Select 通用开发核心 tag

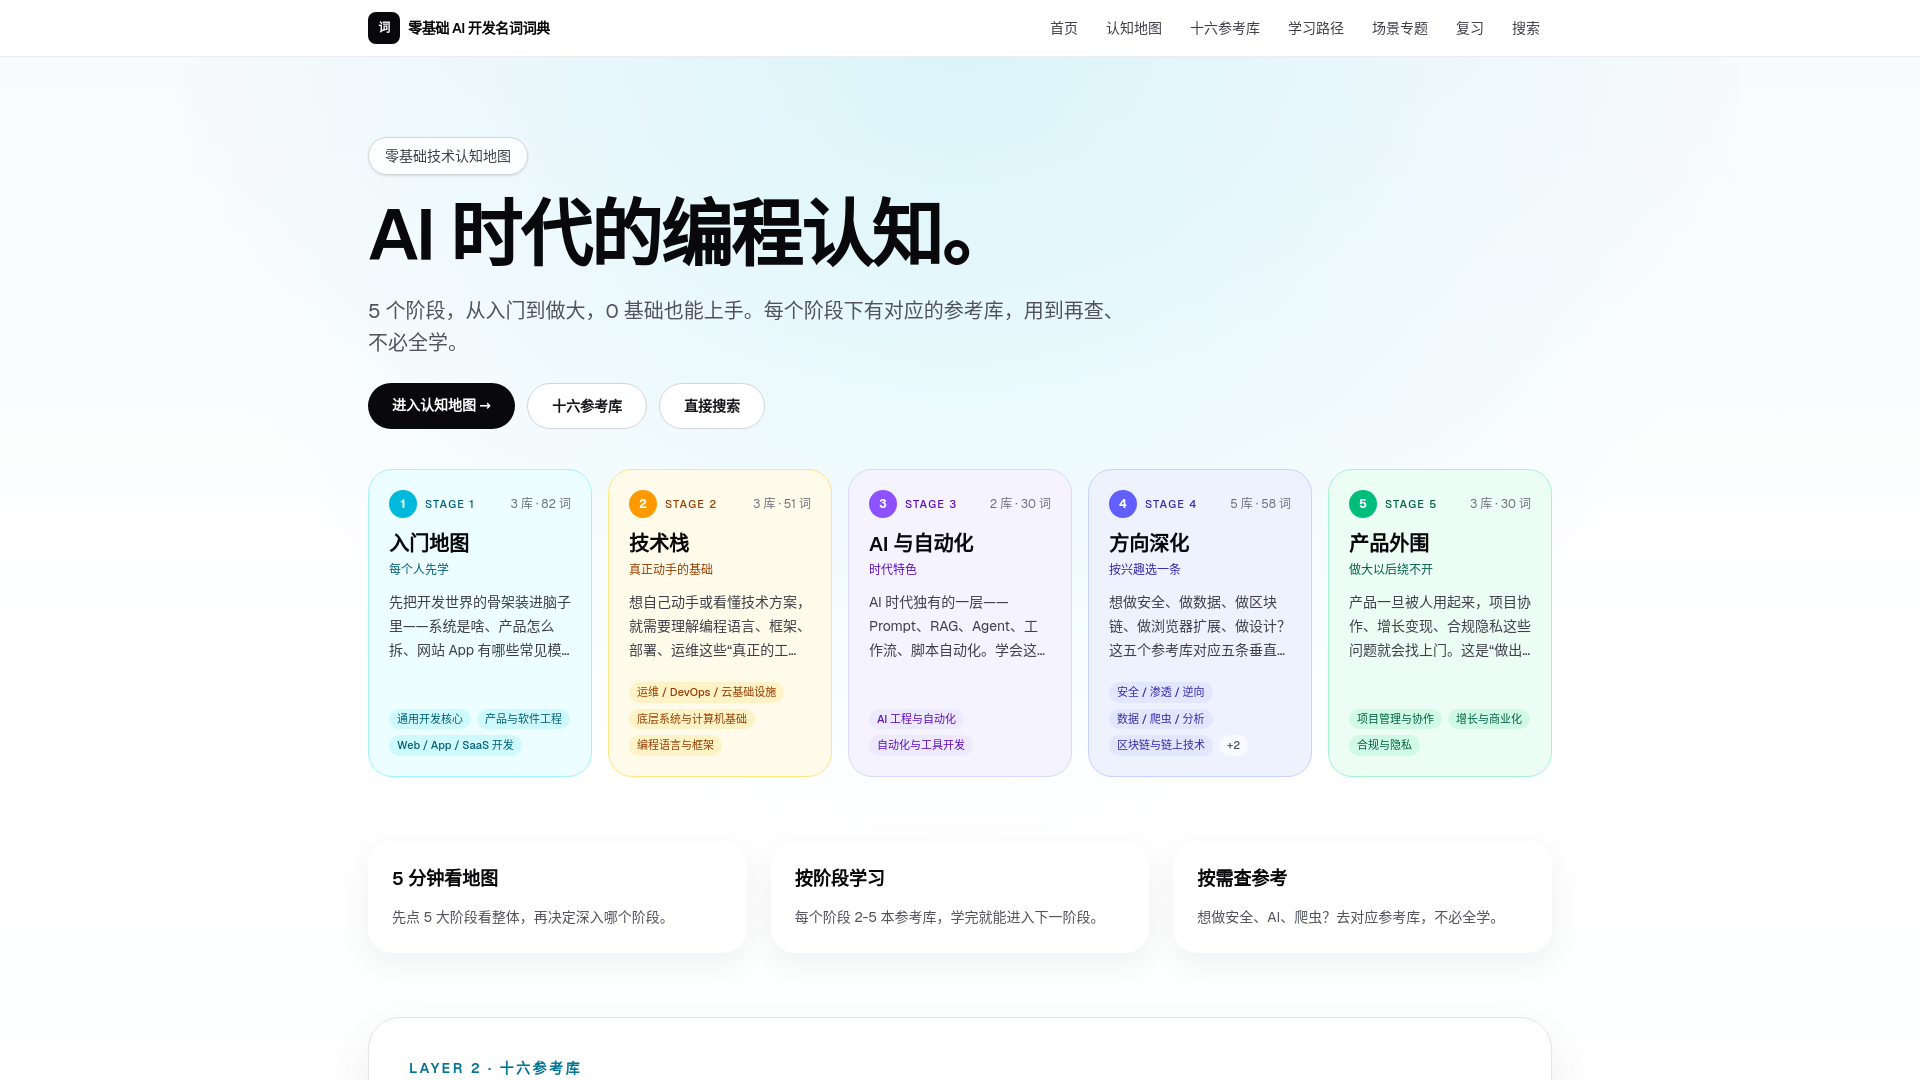(x=430, y=719)
